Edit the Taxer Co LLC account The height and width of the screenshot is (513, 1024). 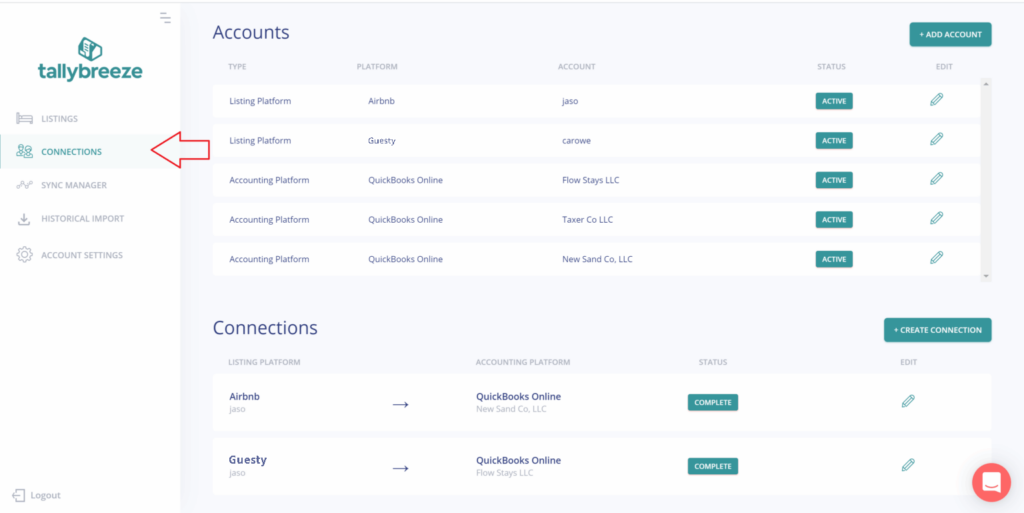936,218
